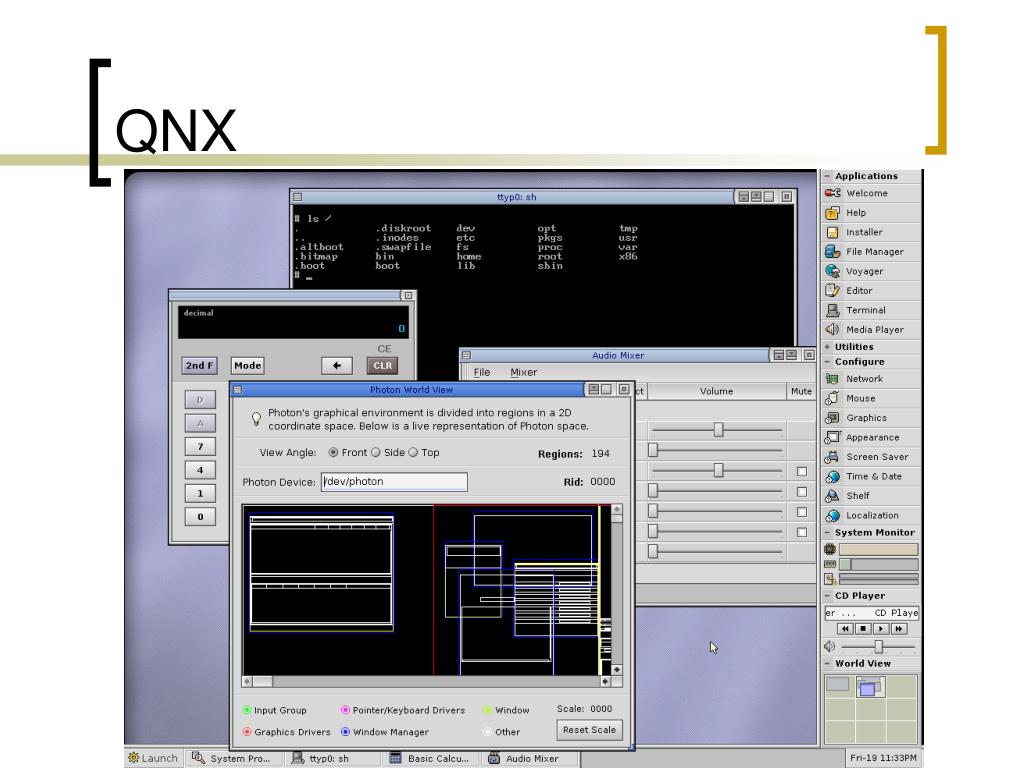1024x768 pixels.
Task: Switch to System Pro... taskbar item
Action: tap(235, 758)
